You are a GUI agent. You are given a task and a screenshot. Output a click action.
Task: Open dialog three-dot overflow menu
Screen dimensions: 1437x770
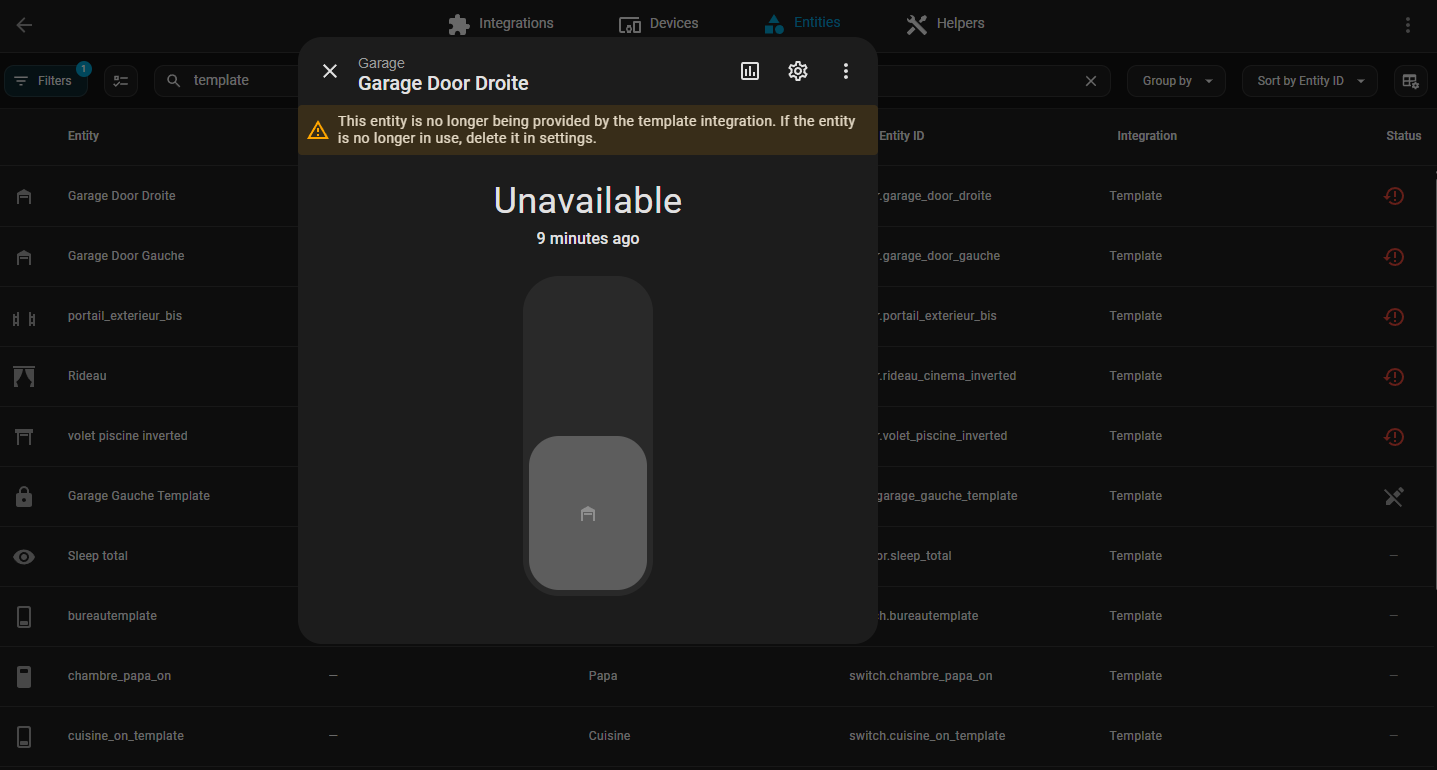coord(846,71)
